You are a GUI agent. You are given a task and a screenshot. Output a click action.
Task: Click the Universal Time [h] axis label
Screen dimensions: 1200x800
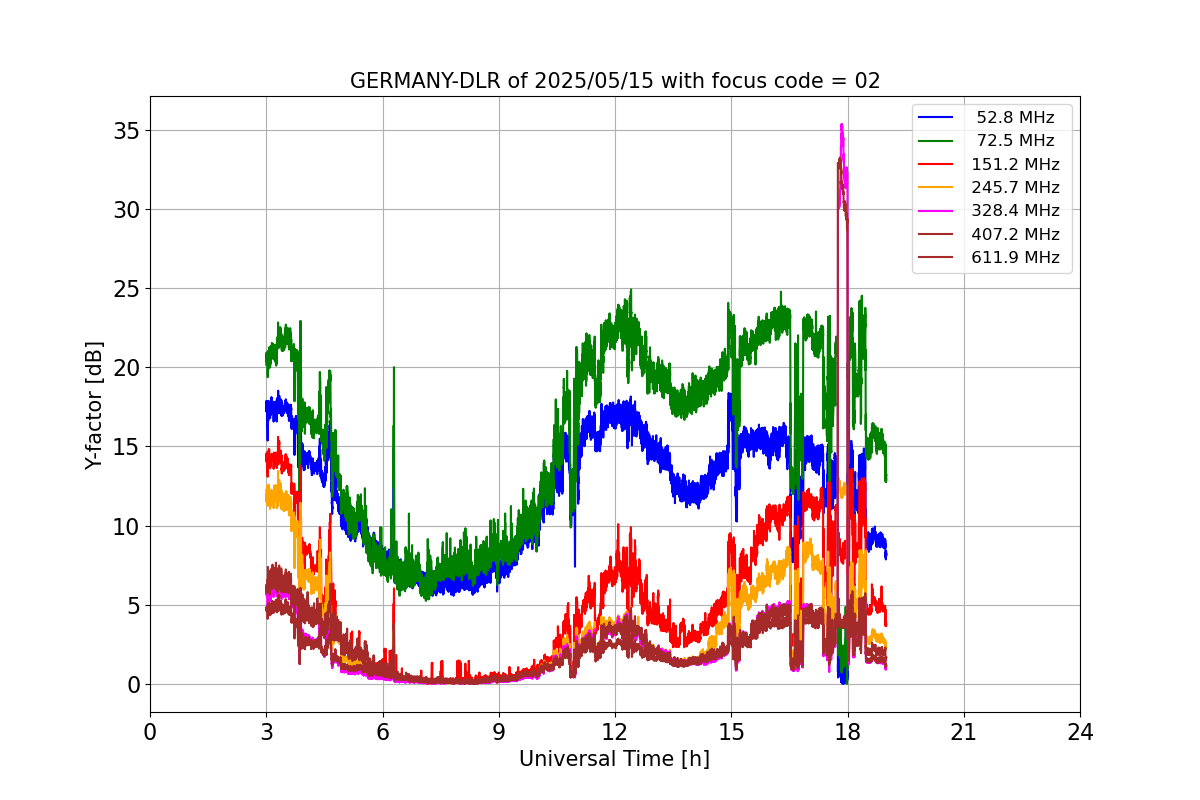[614, 759]
